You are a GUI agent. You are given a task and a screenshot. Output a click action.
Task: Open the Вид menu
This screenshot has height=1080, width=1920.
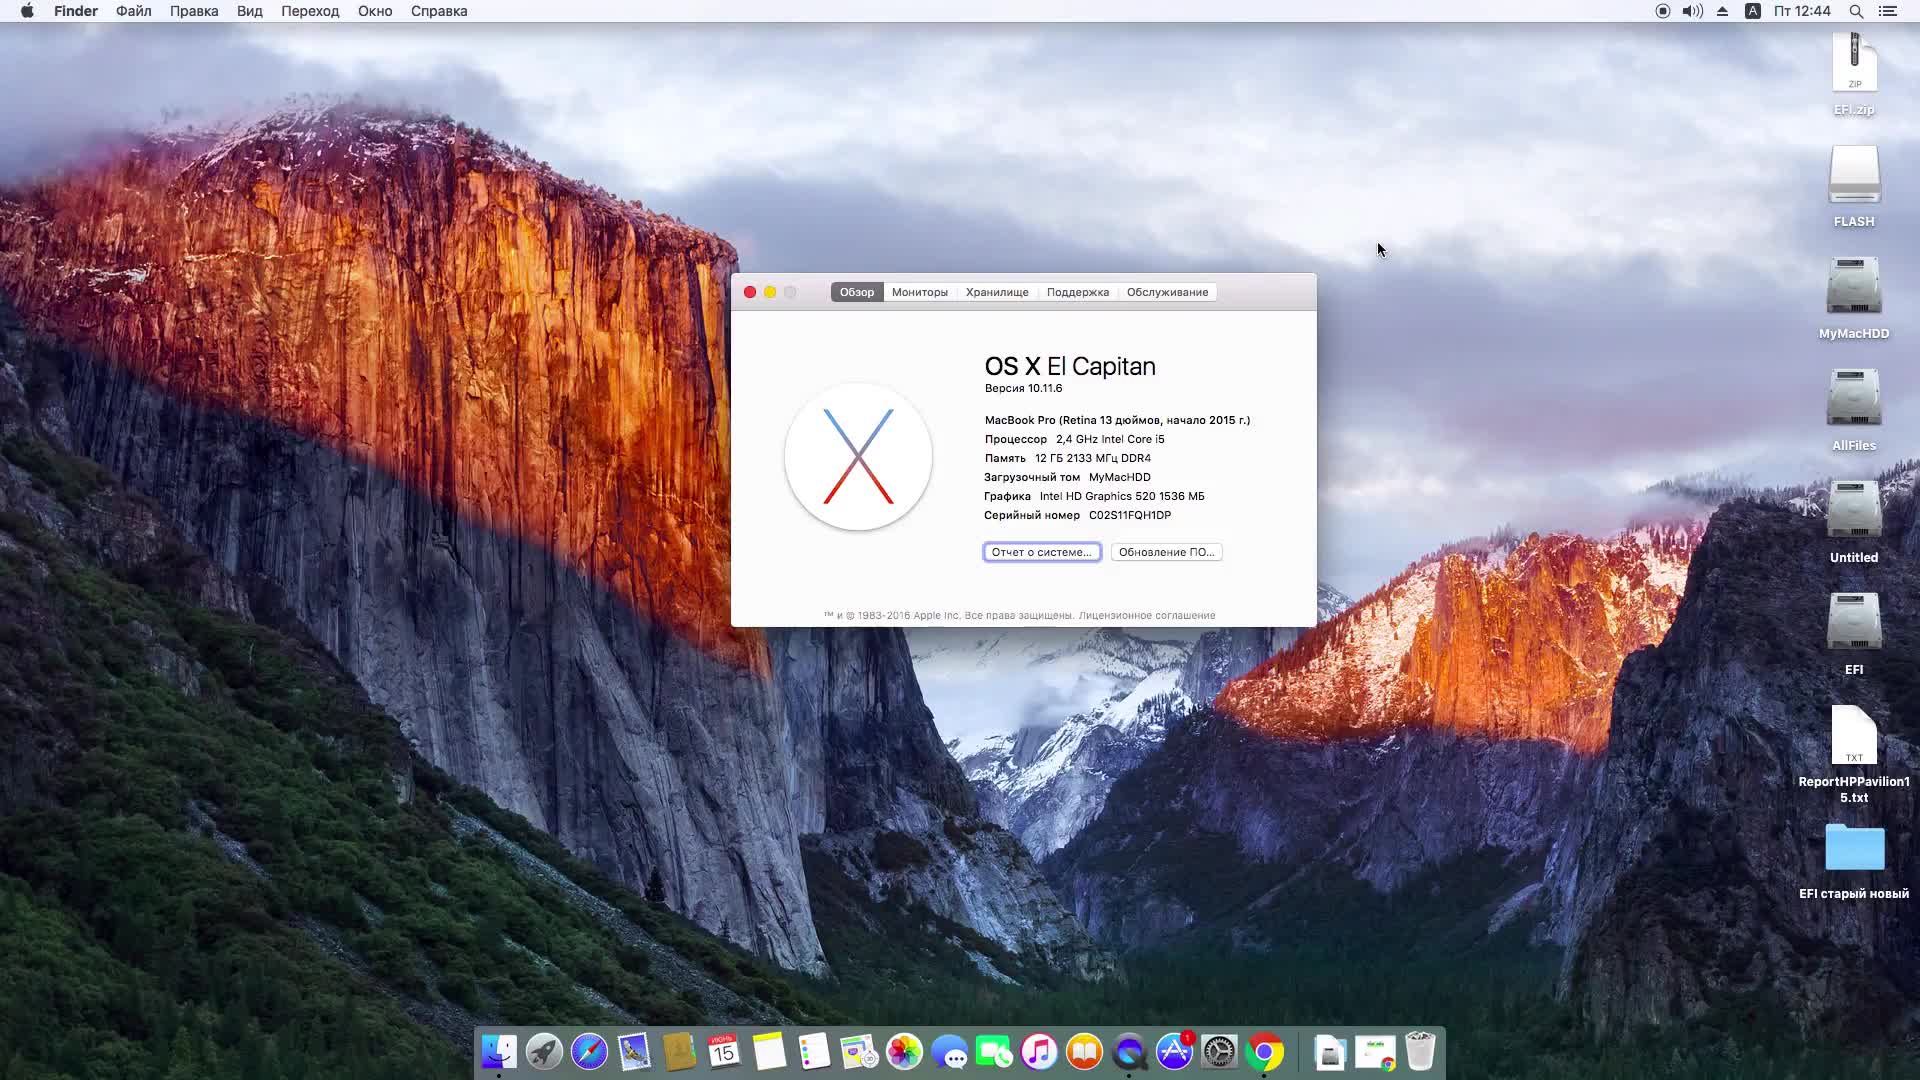[250, 11]
